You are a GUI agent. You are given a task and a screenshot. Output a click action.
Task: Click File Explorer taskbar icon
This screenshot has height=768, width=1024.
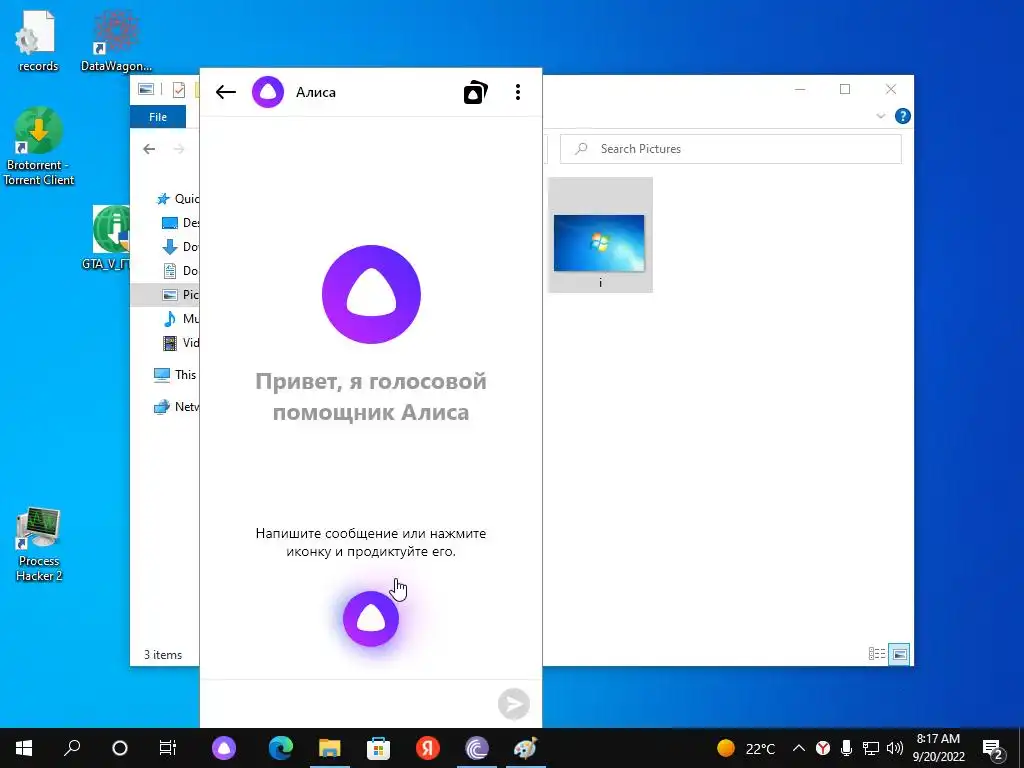(330, 748)
